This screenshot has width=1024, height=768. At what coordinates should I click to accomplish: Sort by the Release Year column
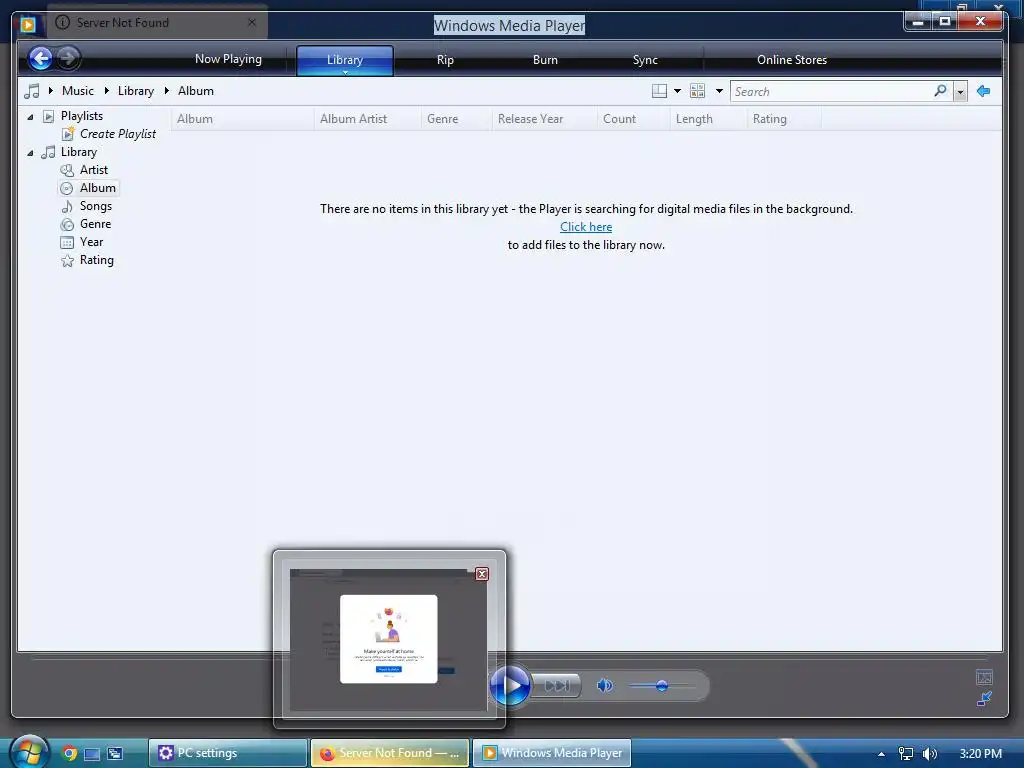pos(545,119)
